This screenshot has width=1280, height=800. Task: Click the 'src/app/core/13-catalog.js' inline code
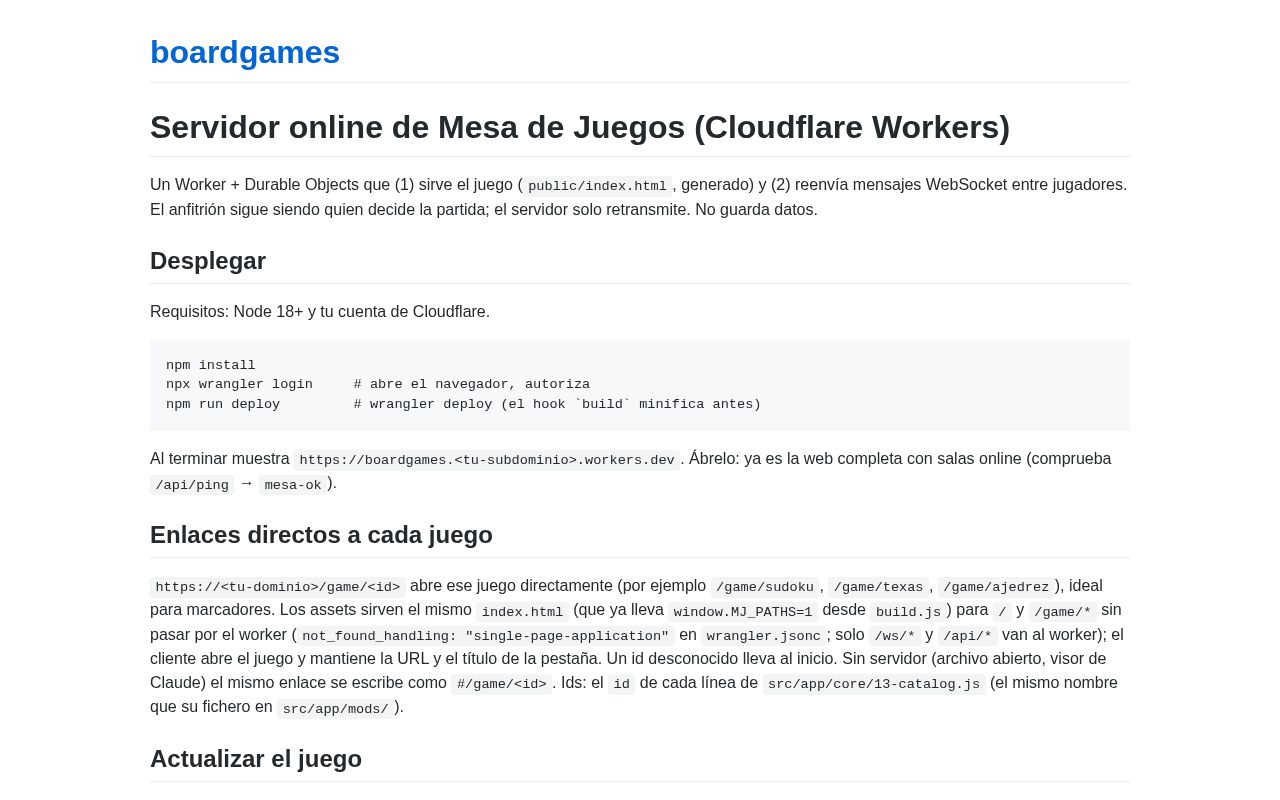pyautogui.click(x=874, y=684)
